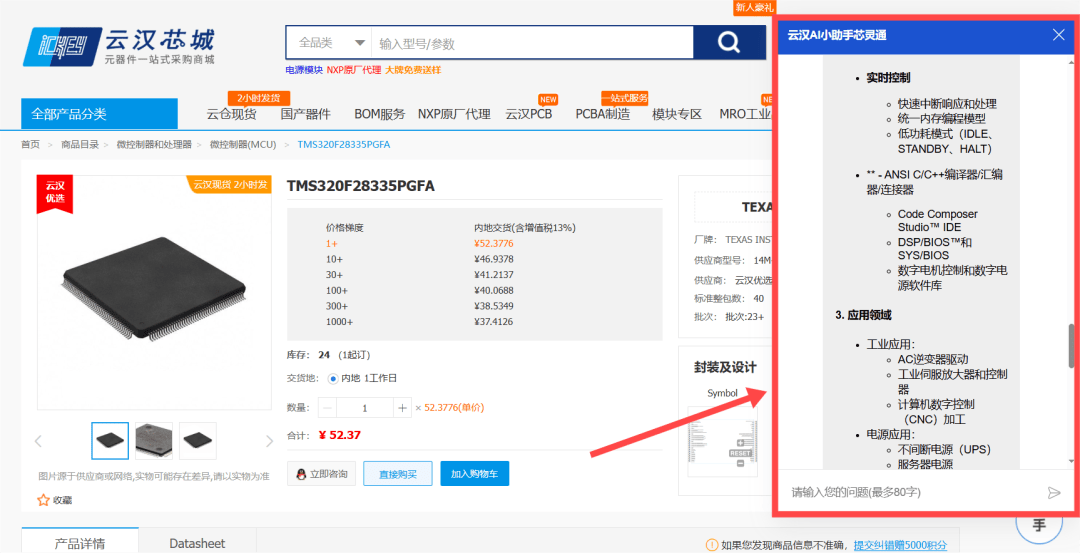1080x553 pixels.
Task: Click 首页 breadcrumb link
Action: point(30,145)
